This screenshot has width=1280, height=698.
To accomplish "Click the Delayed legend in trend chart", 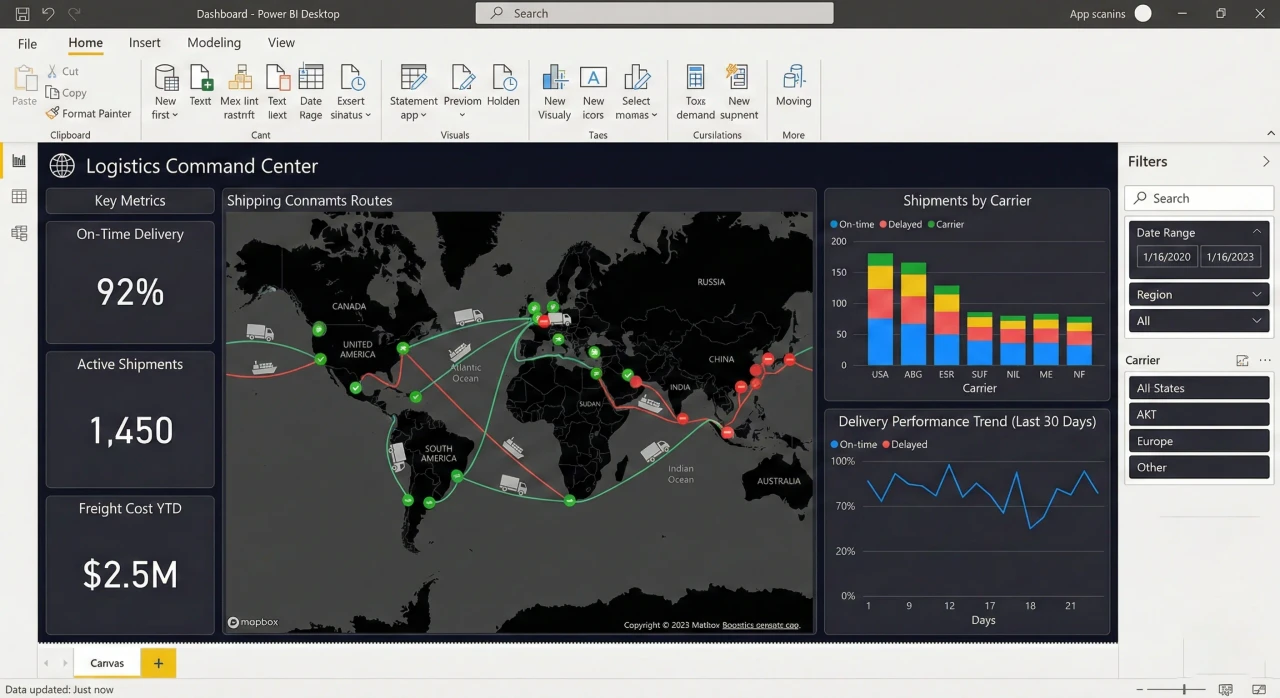I will pyautogui.click(x=904, y=444).
